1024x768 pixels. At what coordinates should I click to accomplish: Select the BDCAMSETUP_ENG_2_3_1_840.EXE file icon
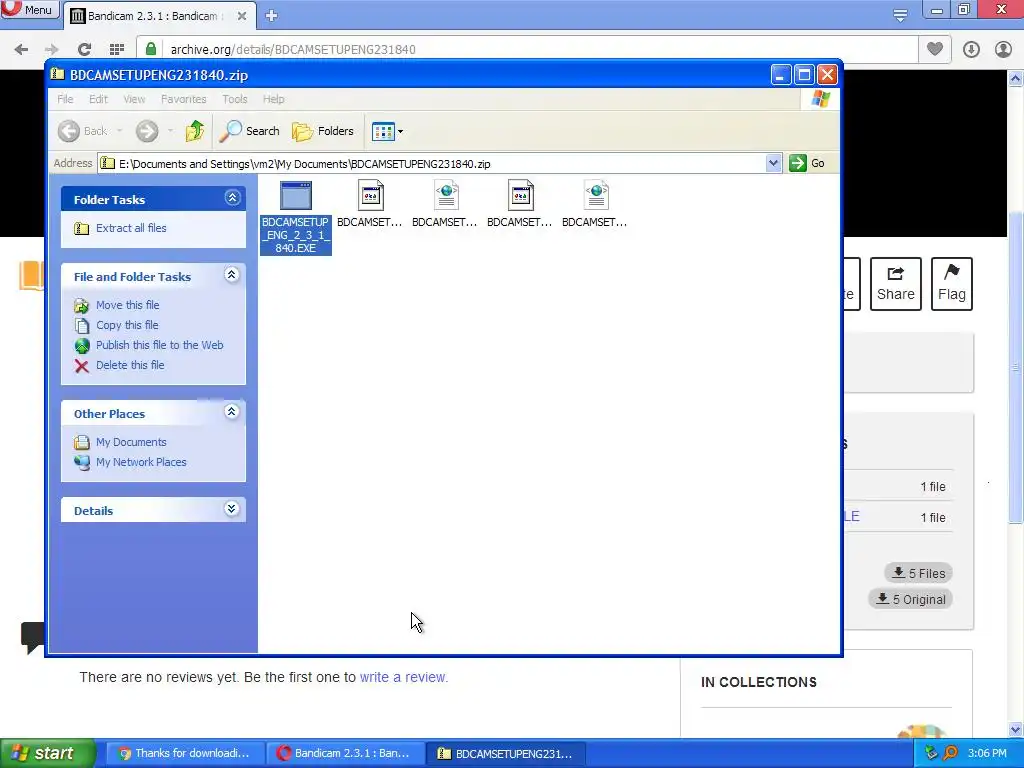pyautogui.click(x=296, y=195)
